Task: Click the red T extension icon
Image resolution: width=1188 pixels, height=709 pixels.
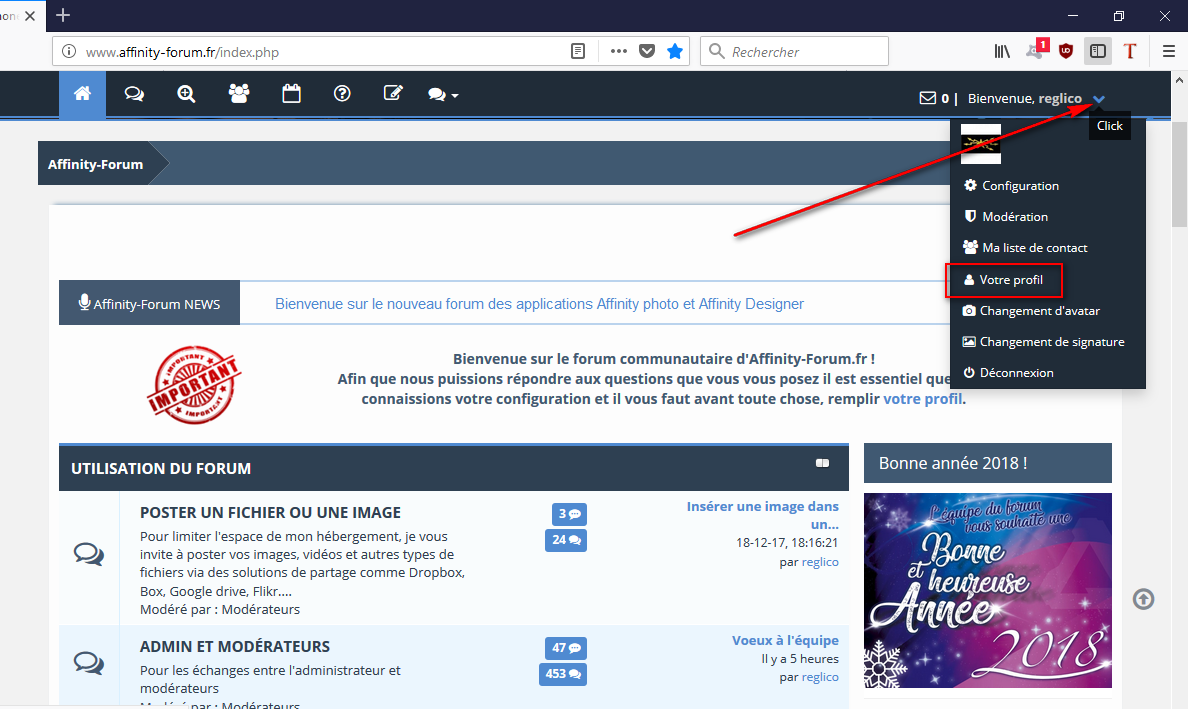Action: pos(1130,52)
